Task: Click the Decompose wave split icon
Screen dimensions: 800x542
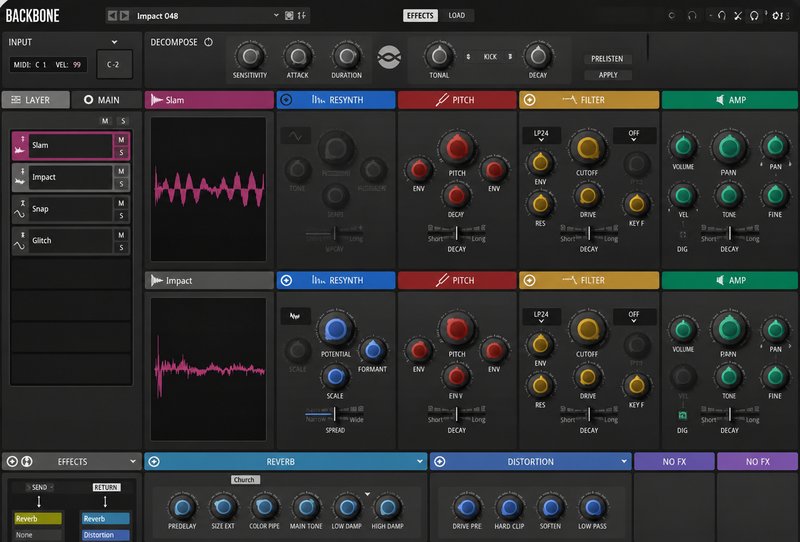Action: (x=389, y=57)
